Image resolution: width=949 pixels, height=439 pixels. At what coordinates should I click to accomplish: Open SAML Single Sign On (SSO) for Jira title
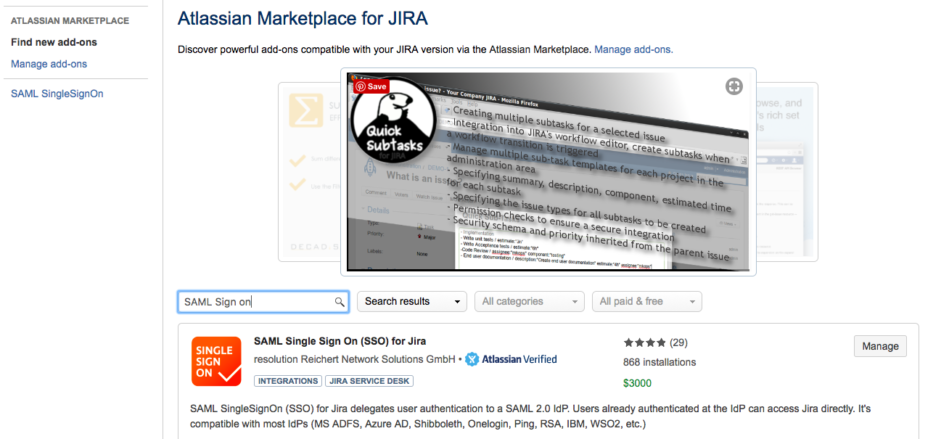pyautogui.click(x=340, y=341)
